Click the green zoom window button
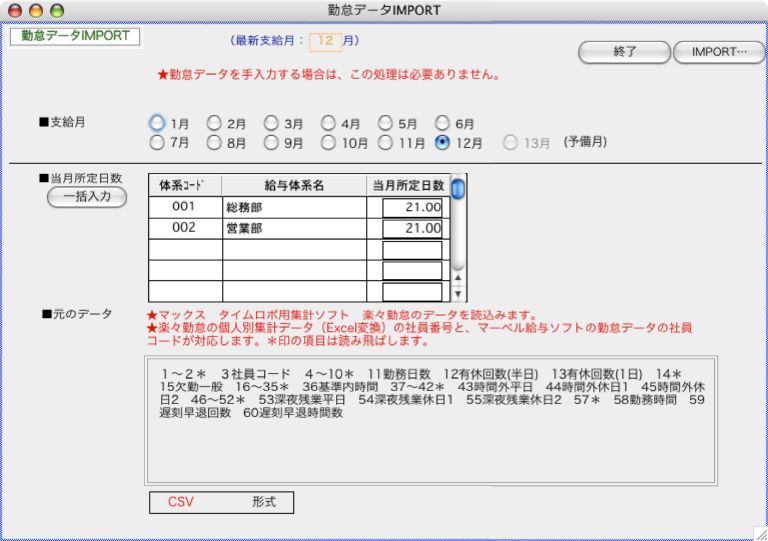 tap(57, 10)
